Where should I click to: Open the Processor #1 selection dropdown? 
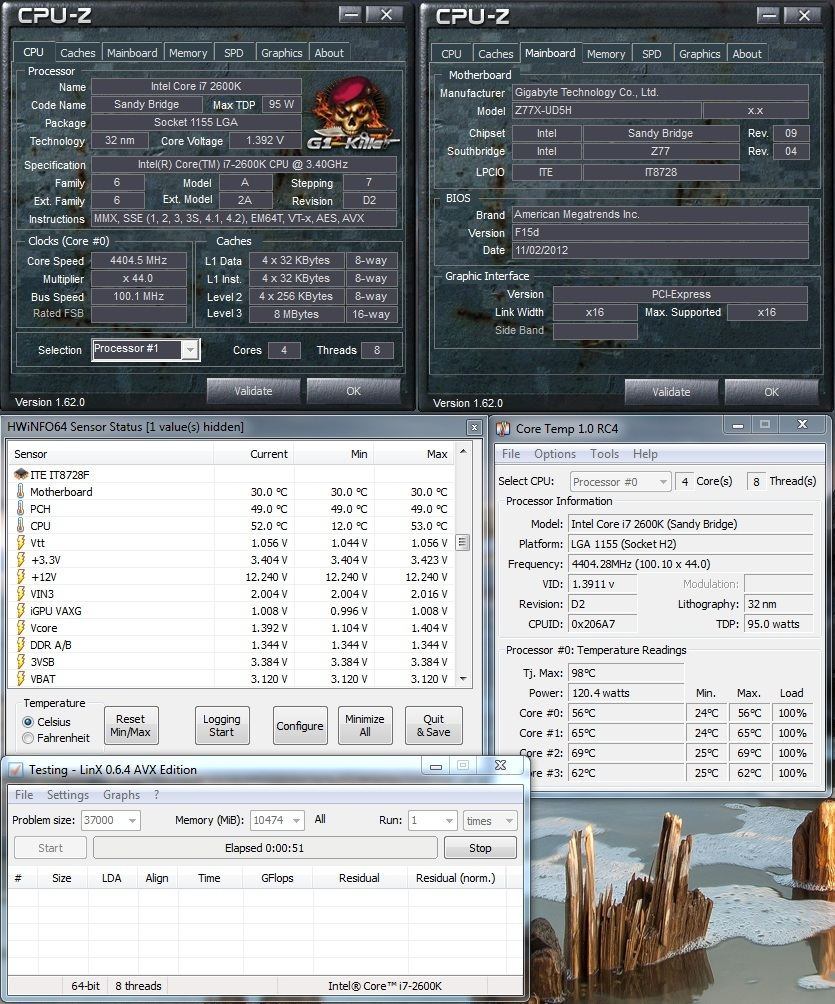coord(190,350)
